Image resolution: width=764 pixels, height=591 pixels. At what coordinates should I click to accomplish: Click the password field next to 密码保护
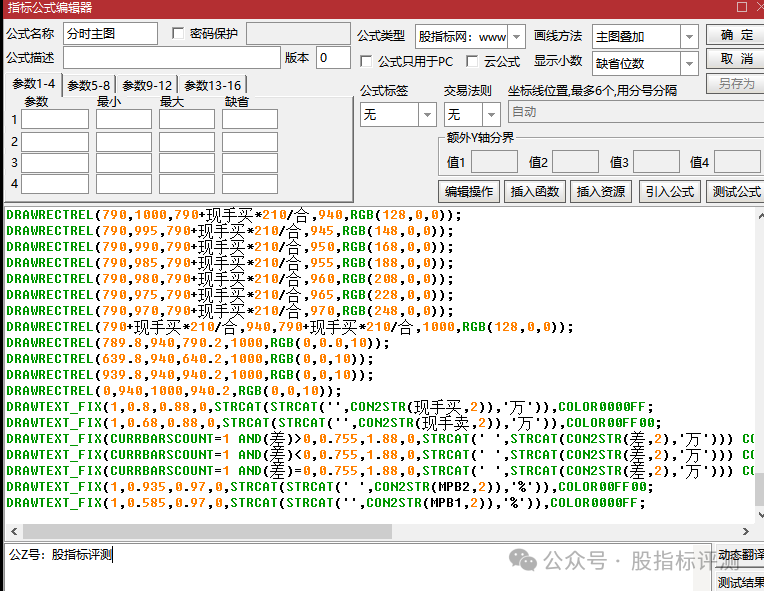tap(298, 33)
